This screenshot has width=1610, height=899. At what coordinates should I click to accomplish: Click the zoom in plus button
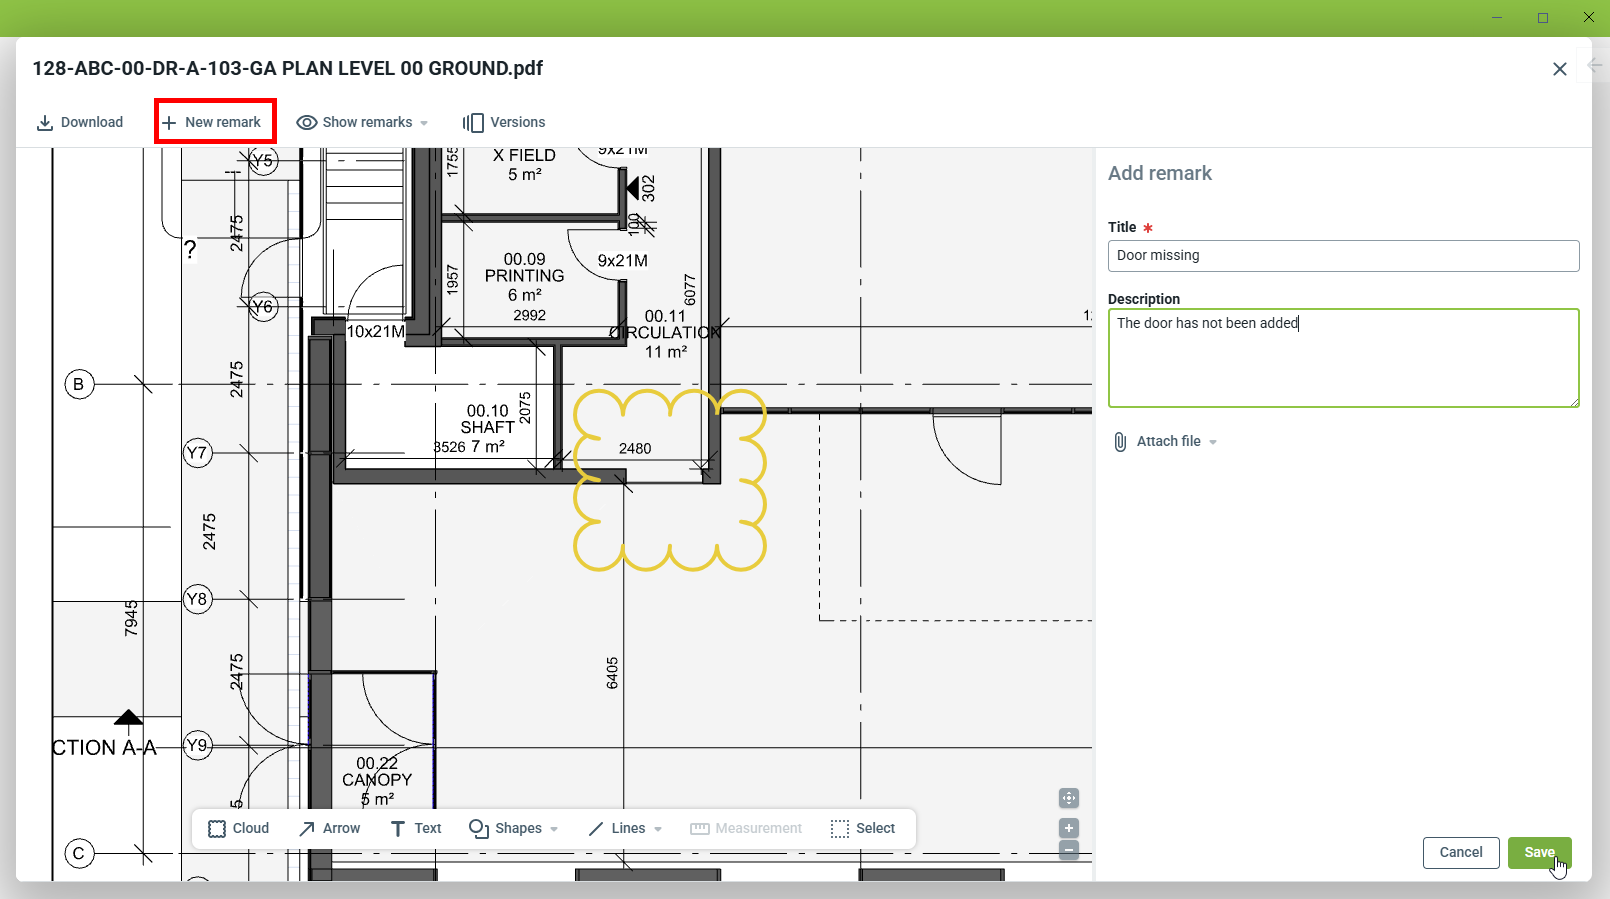tap(1069, 828)
